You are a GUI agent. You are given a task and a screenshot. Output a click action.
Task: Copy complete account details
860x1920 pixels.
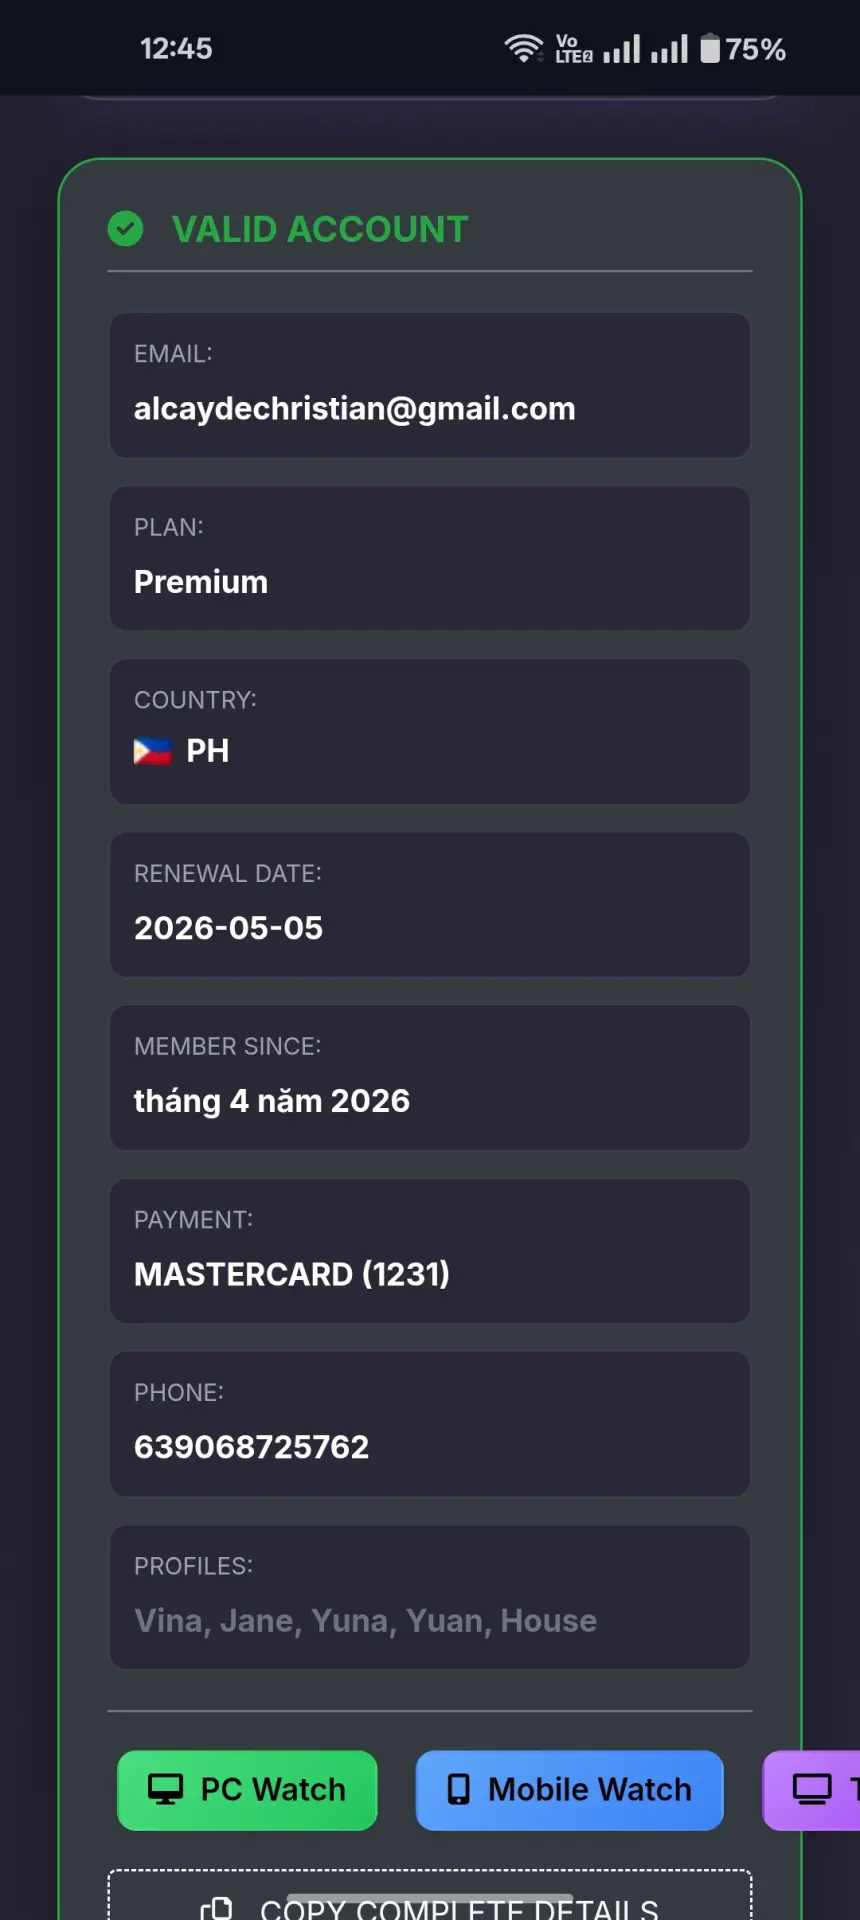click(x=430, y=1896)
